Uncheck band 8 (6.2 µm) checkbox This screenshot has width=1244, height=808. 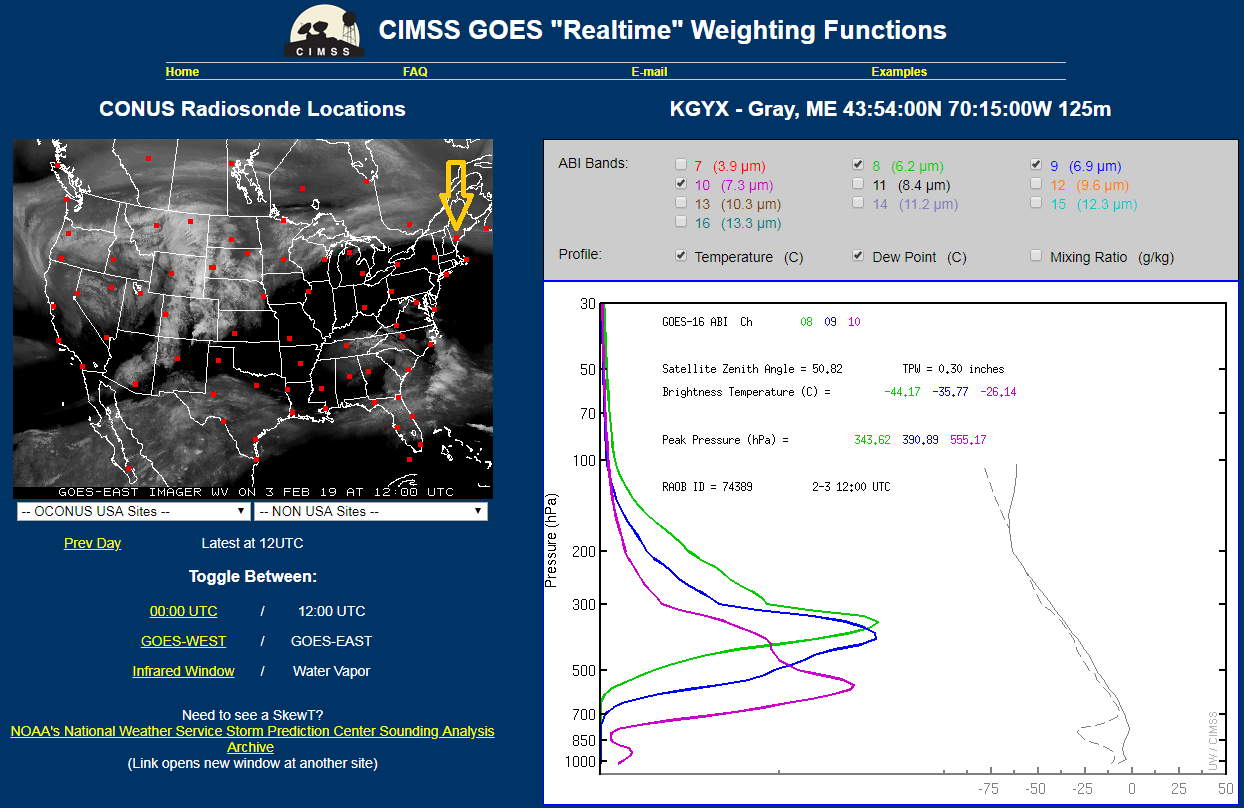pyautogui.click(x=858, y=165)
